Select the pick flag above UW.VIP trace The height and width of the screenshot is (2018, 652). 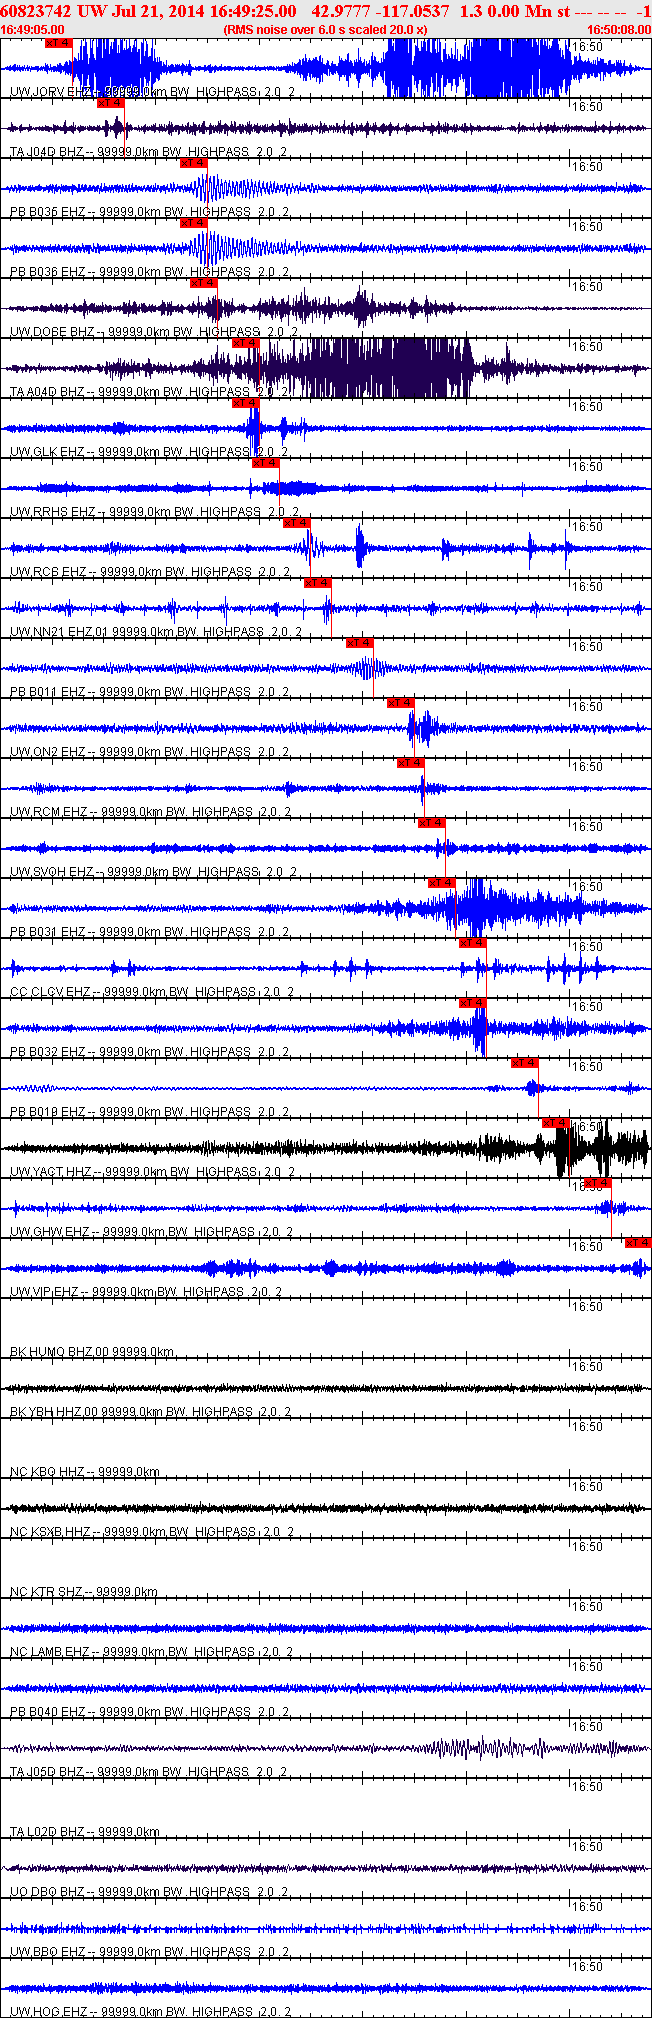(x=638, y=1243)
